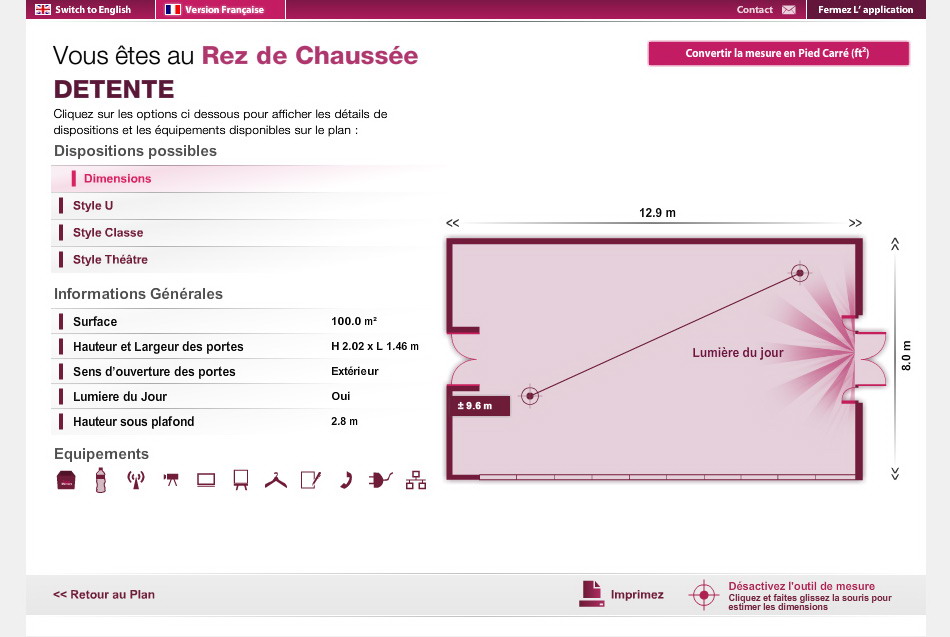Click the left chevron on the width measurement
The image size is (950, 637).
pyautogui.click(x=453, y=222)
